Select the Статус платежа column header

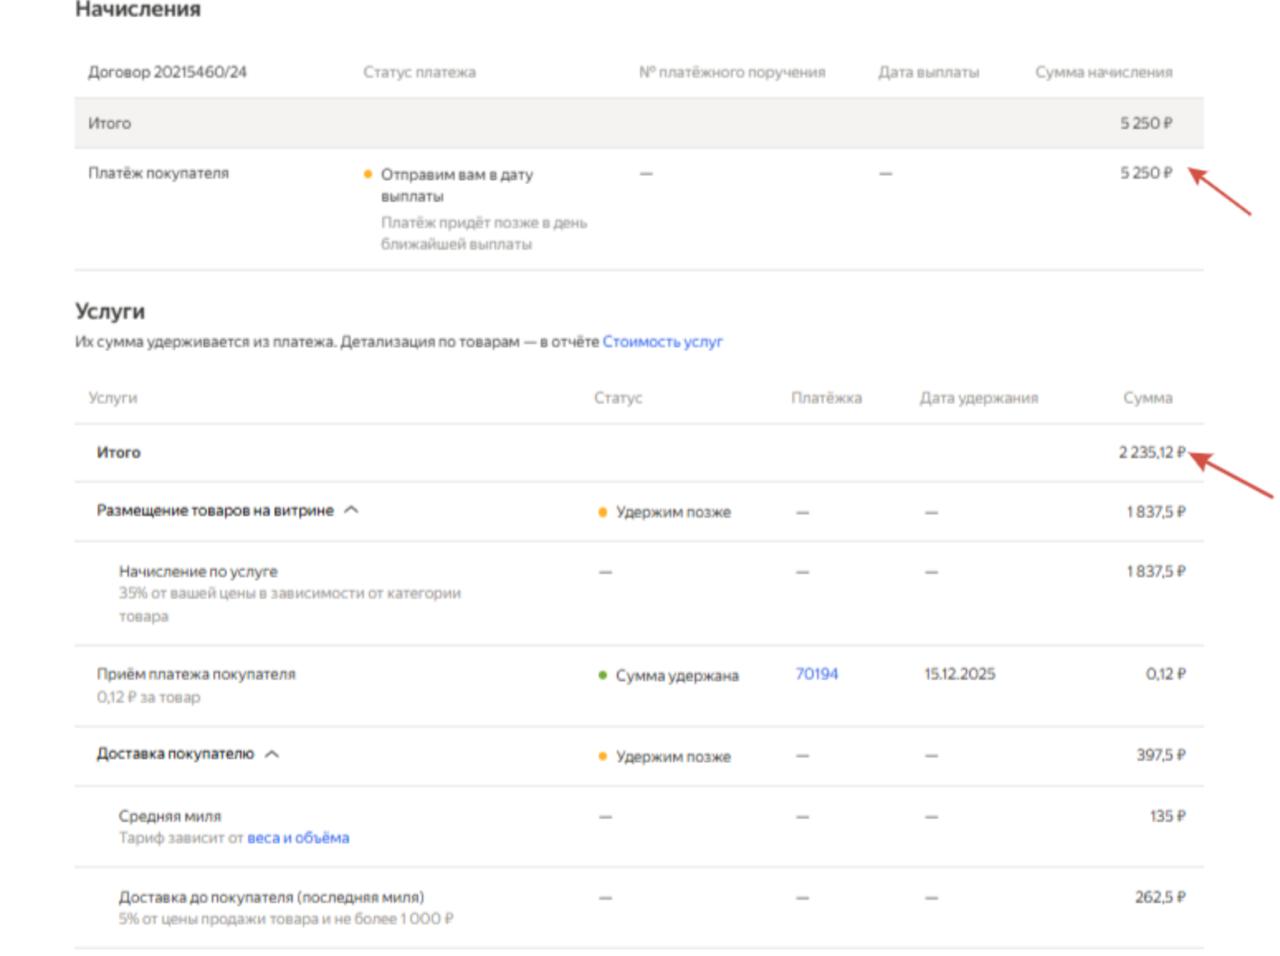click(419, 72)
